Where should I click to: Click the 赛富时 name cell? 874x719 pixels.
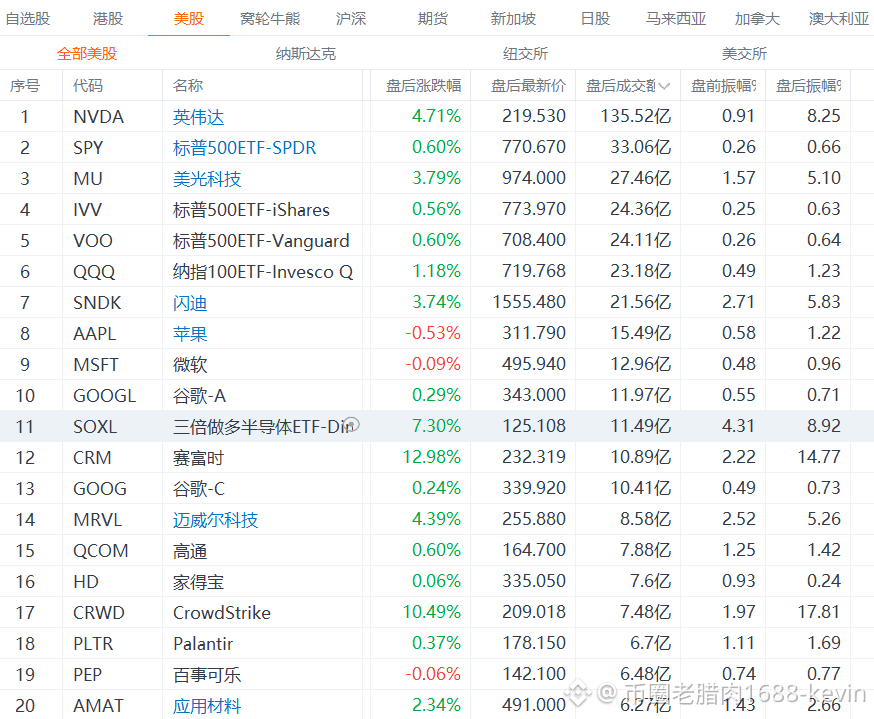[198, 458]
